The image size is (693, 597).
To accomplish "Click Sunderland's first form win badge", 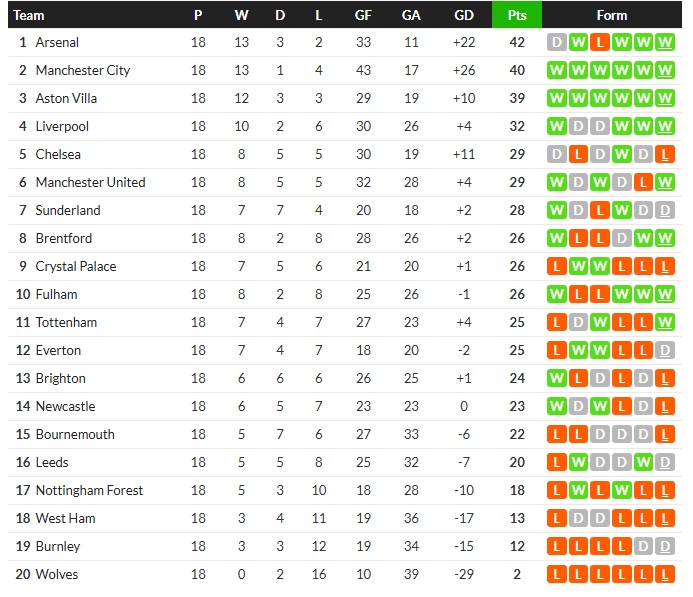I will (557, 211).
